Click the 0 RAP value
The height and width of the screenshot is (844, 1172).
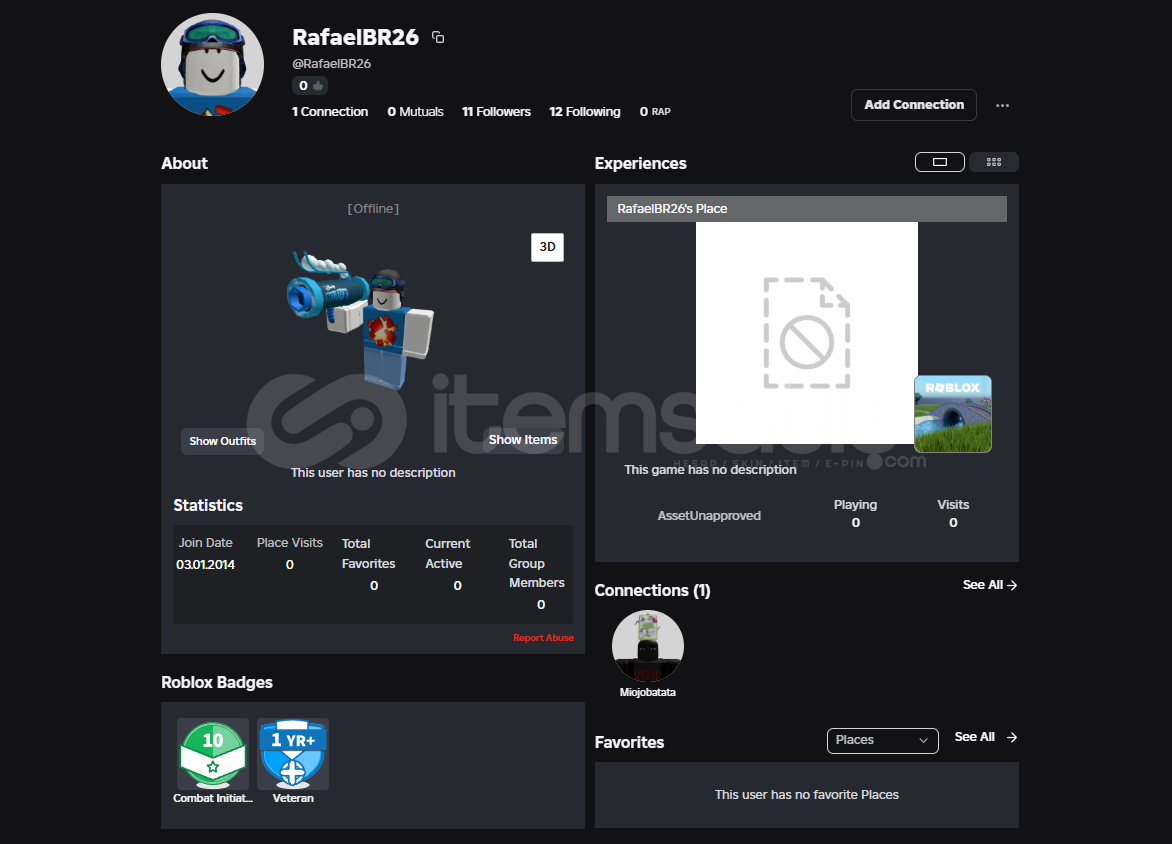point(655,111)
